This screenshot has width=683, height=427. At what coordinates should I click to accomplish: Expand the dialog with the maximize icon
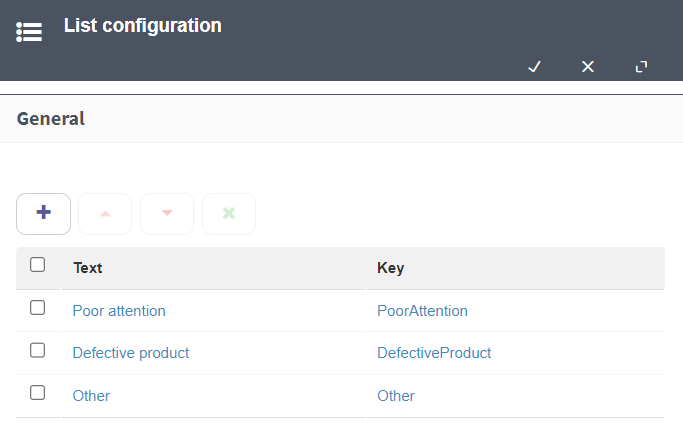tap(641, 67)
